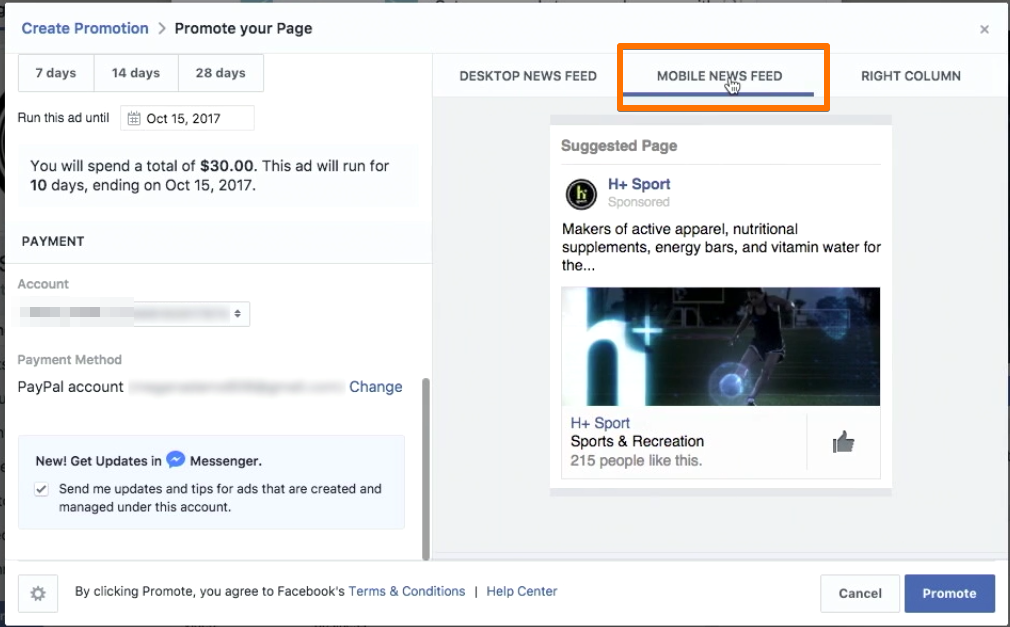This screenshot has width=1010, height=627.
Task: Click '215 people like this.' text
Action: (x=636, y=461)
